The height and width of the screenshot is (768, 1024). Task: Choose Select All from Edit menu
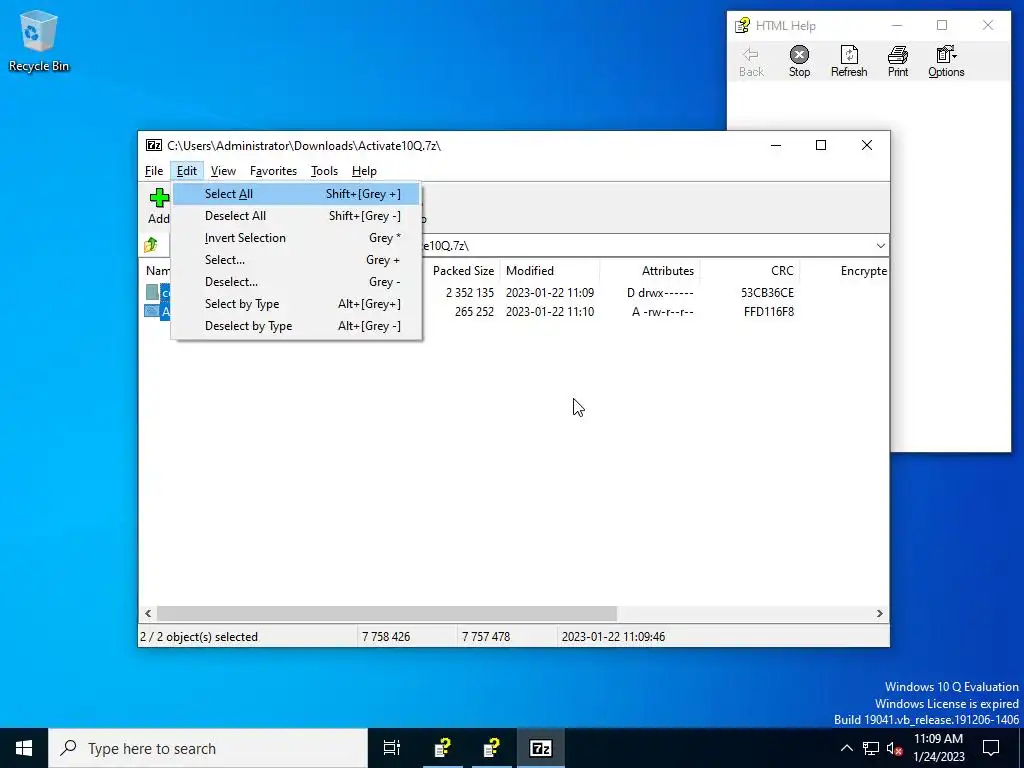click(x=296, y=194)
